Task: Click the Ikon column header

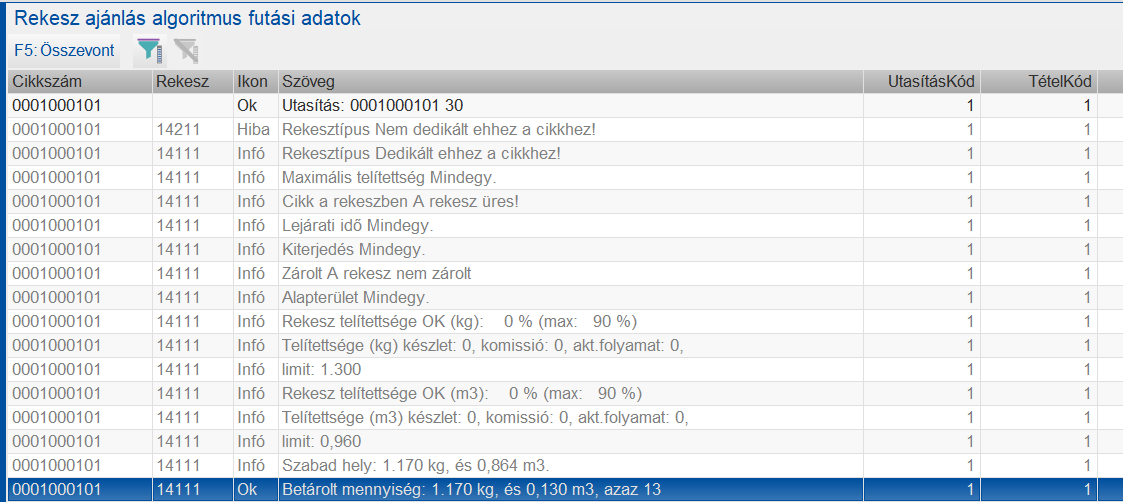Action: 254,81
